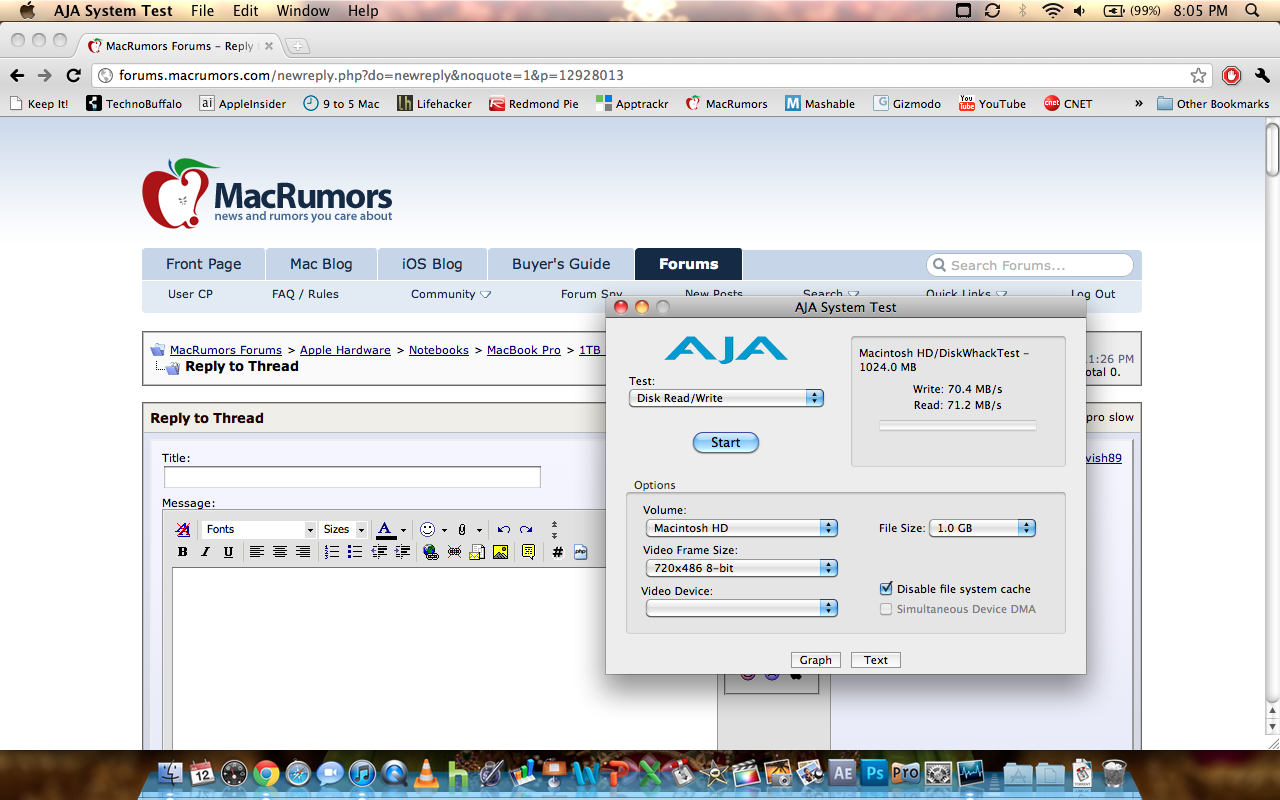Click the Chrome reload button
The image size is (1280, 800).
[73, 75]
